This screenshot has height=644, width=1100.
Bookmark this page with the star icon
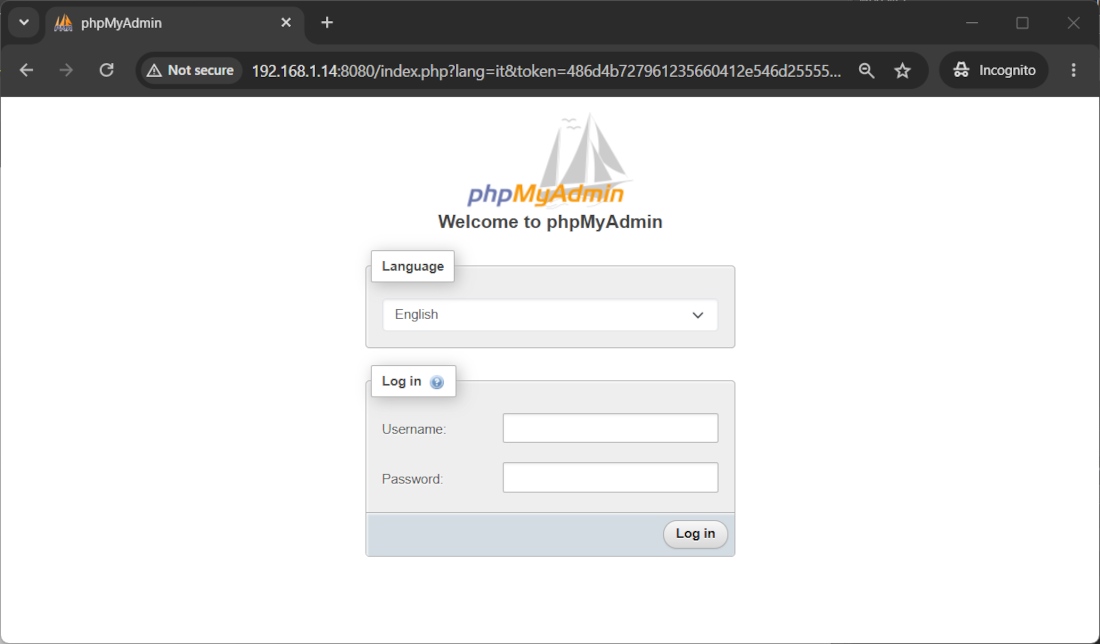(902, 70)
